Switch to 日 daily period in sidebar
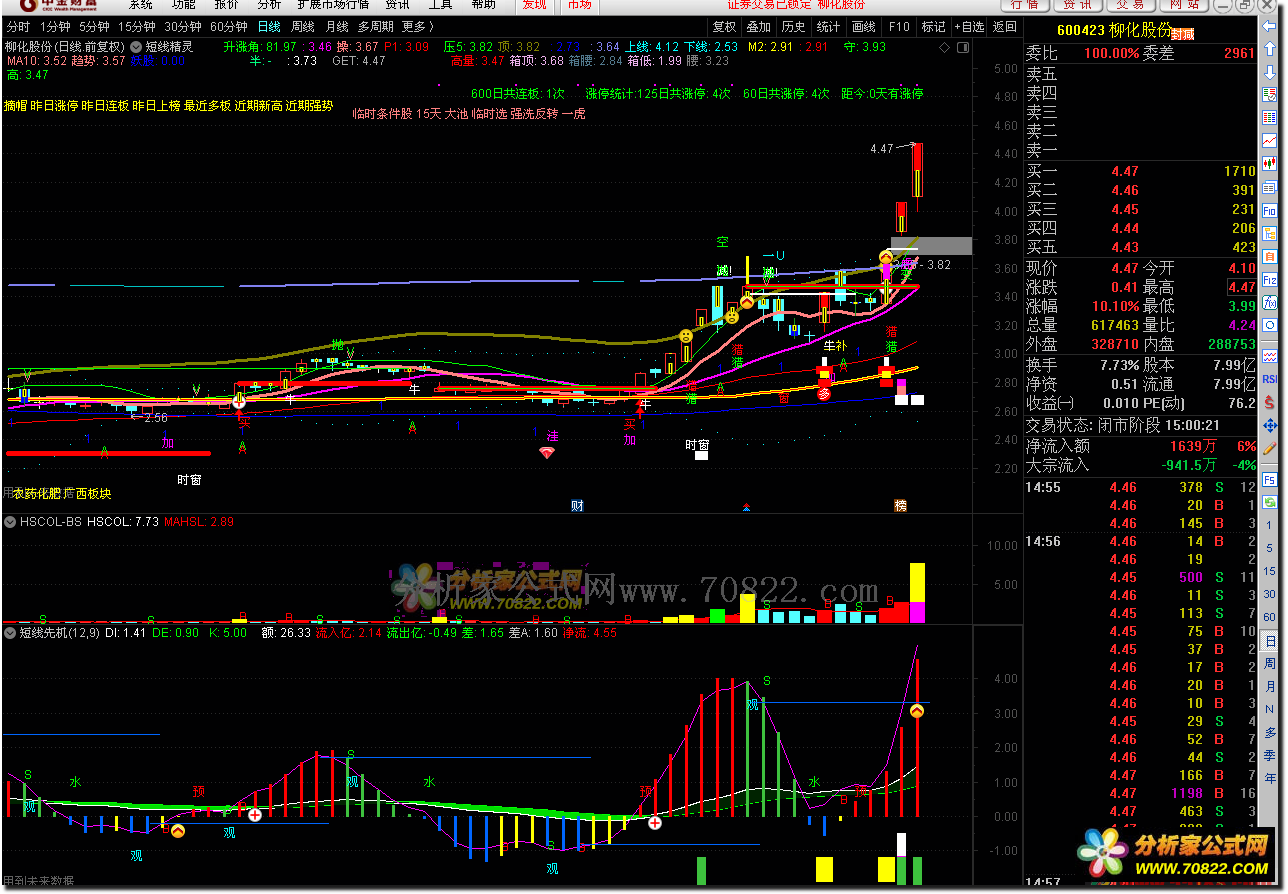The height and width of the screenshot is (894, 1288). coord(1270,641)
